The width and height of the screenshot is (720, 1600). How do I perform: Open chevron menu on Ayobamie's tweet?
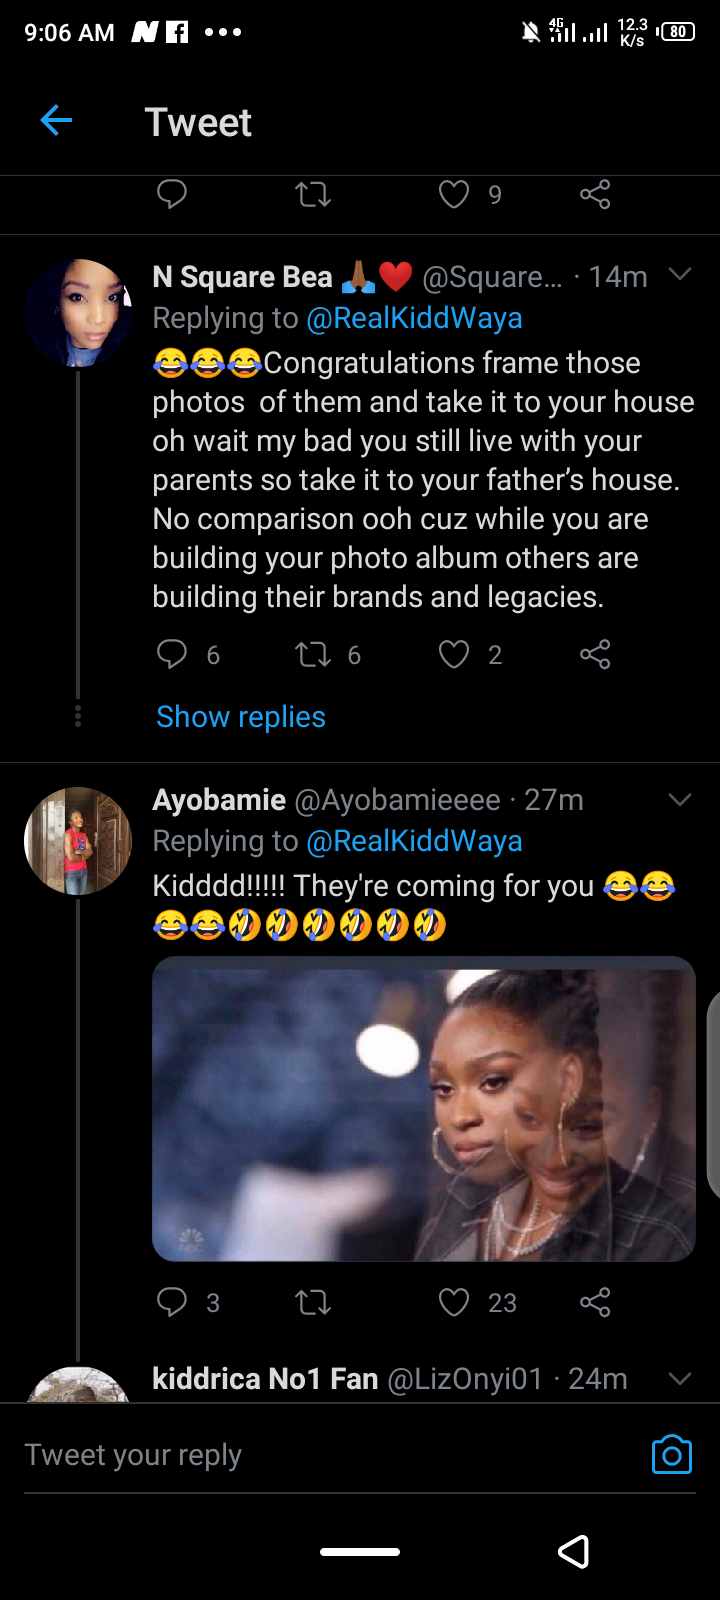click(x=680, y=799)
